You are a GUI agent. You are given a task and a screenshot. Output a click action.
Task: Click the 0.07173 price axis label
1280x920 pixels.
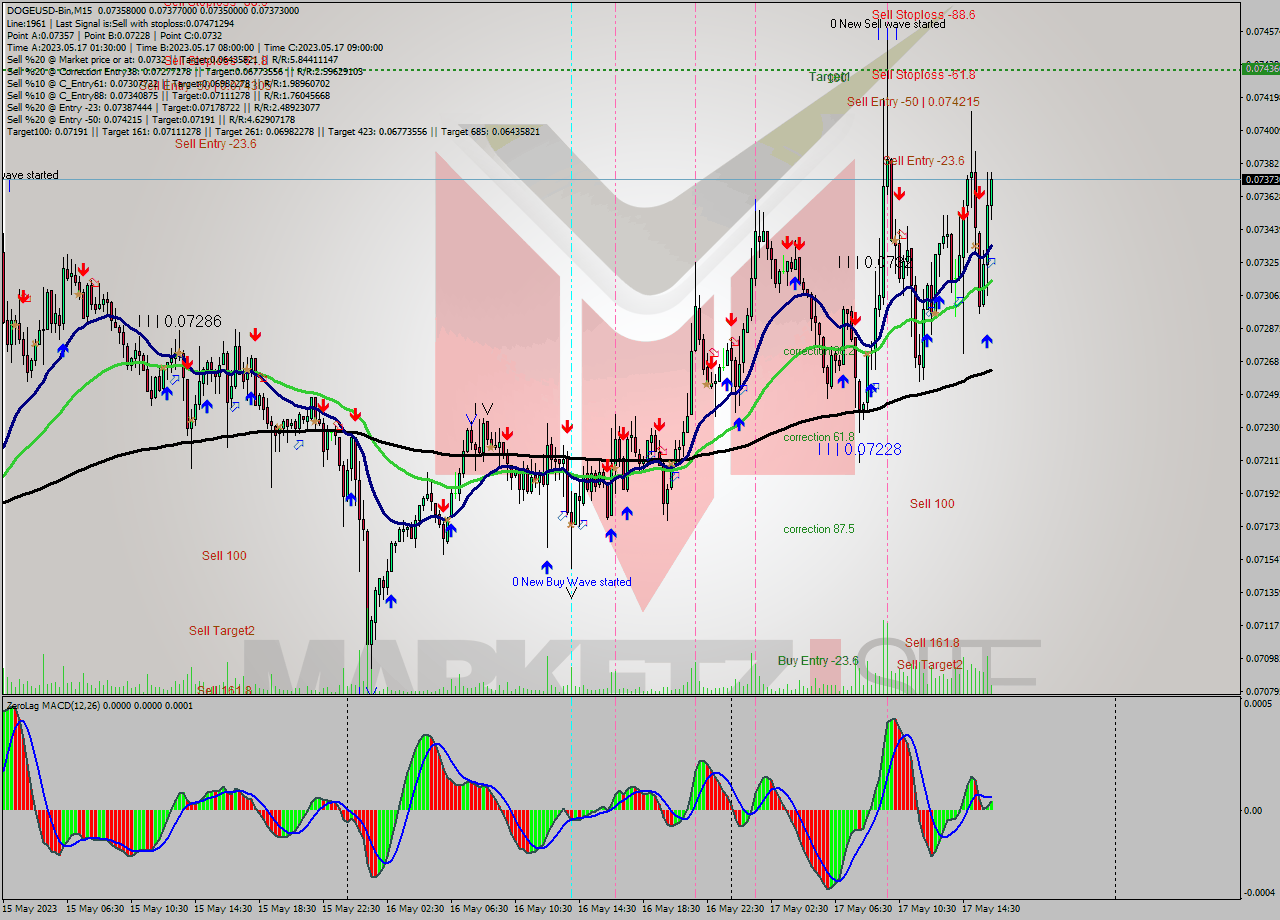click(1262, 526)
